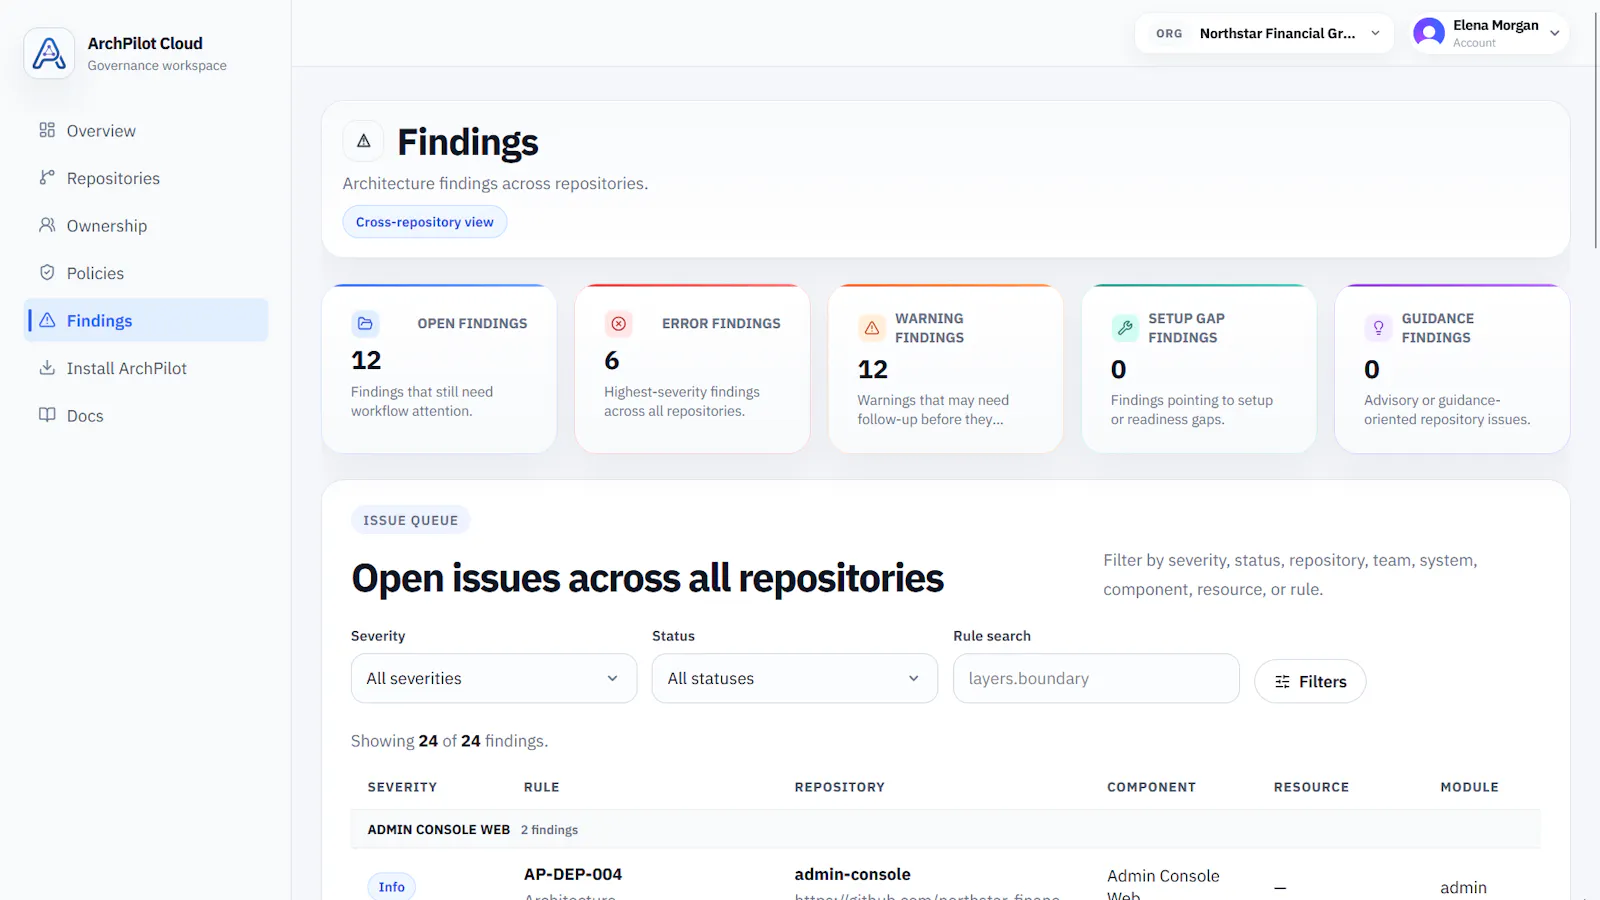This screenshot has height=900, width=1600.
Task: Focus the Rule search input field
Action: click(x=1096, y=678)
